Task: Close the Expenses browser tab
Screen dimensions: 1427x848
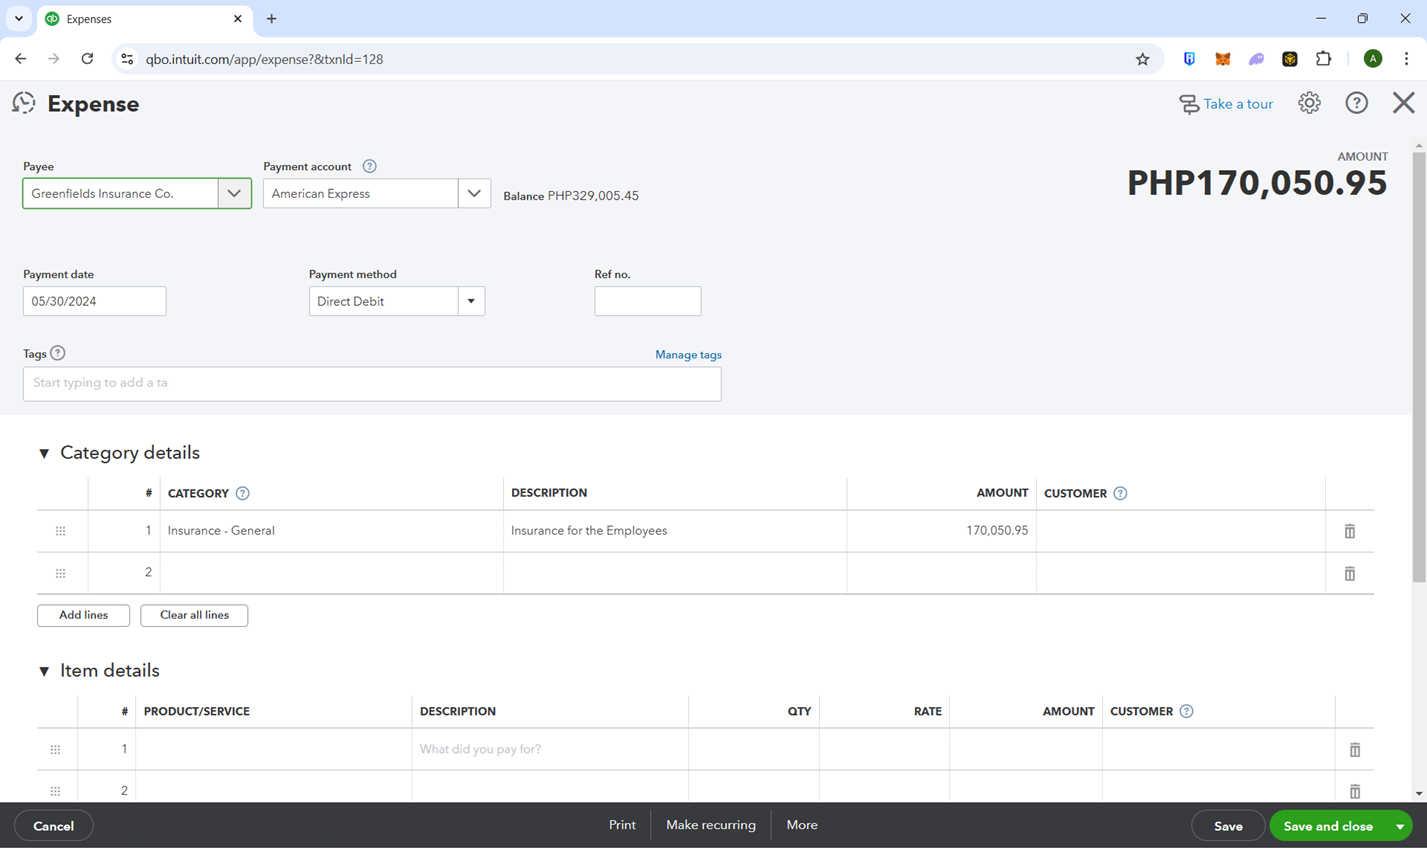Action: 238,19
